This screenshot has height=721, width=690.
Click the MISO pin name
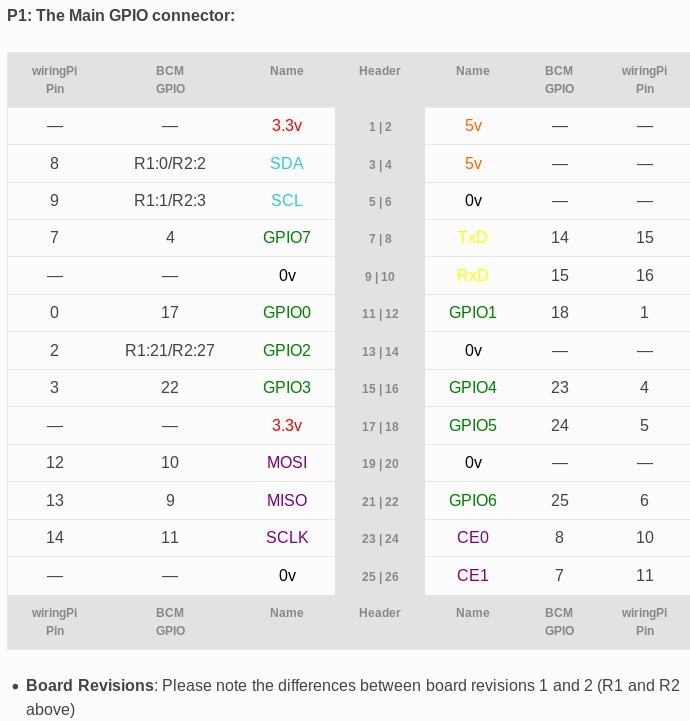pyautogui.click(x=287, y=500)
